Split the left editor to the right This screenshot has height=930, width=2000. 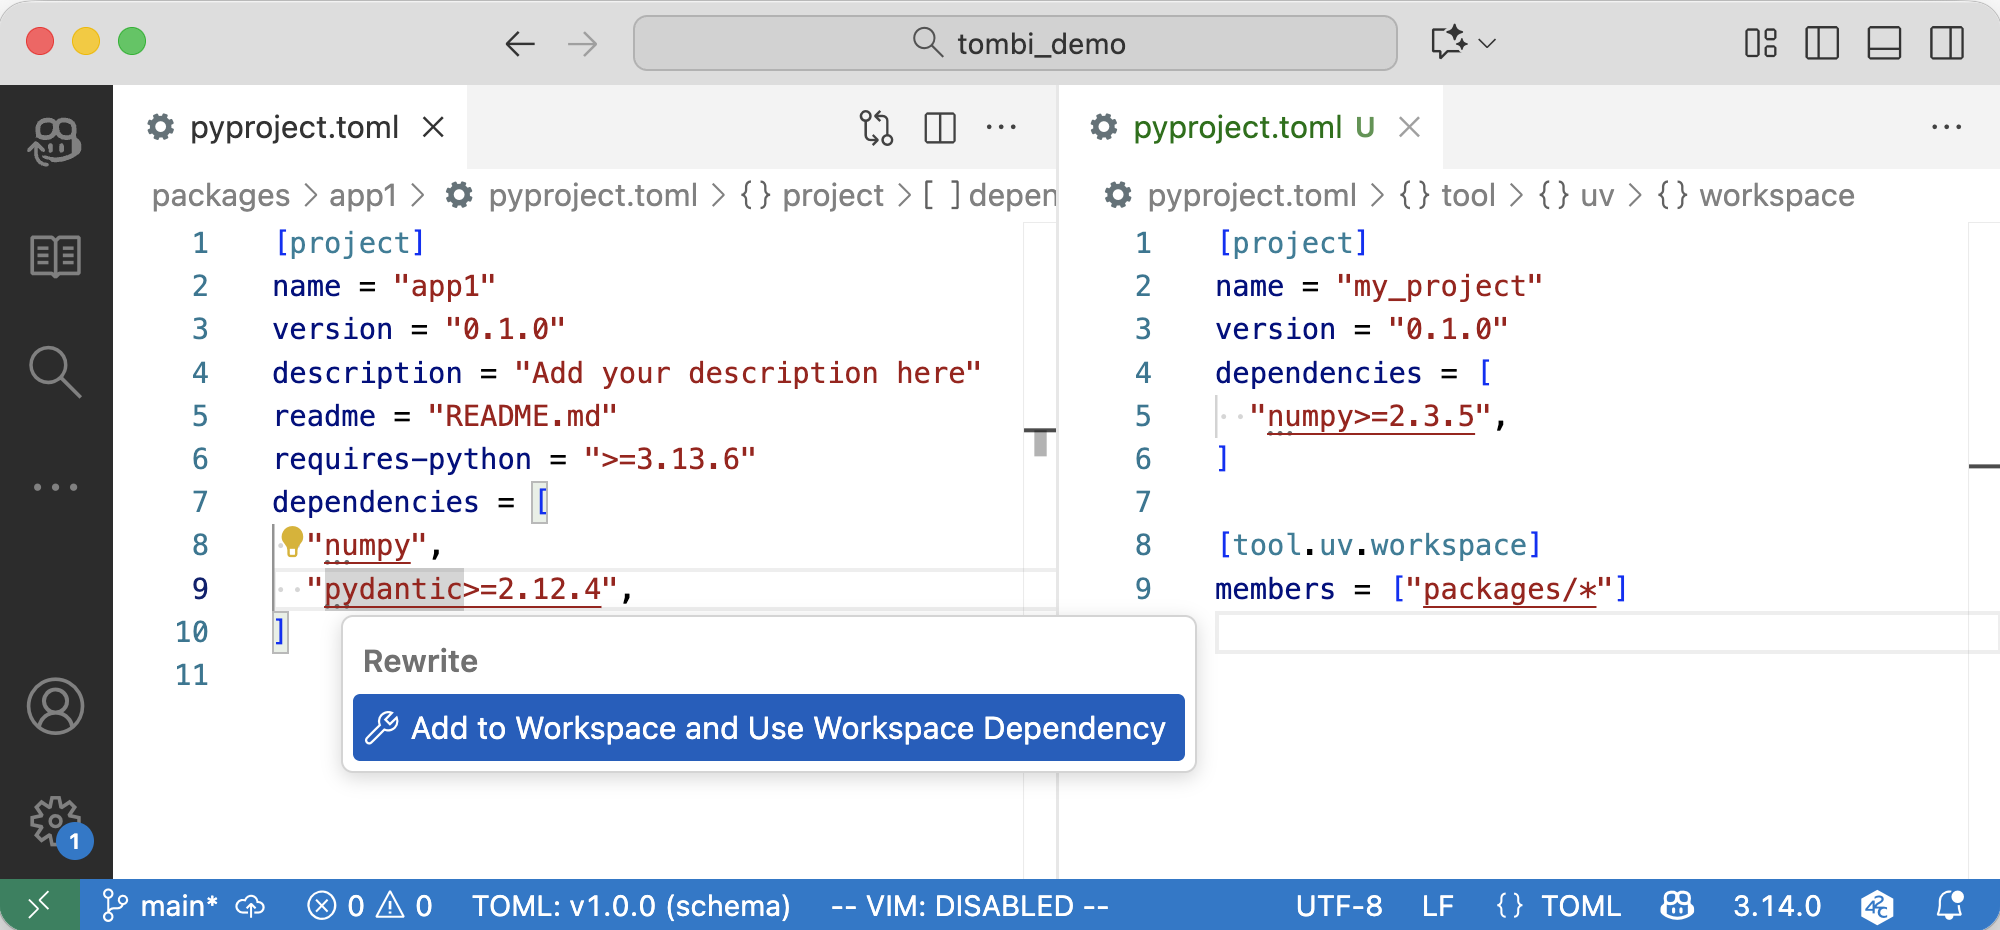tap(940, 128)
